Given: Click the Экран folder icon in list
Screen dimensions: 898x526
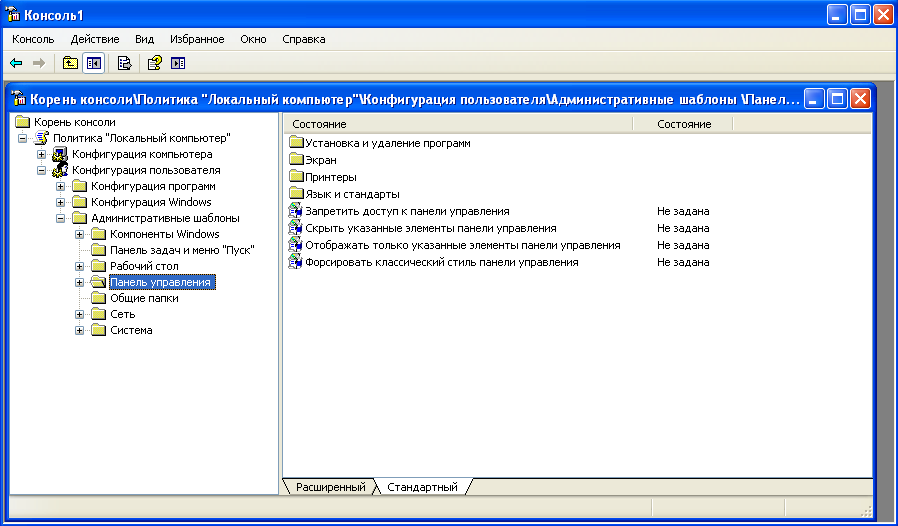Looking at the screenshot, I should (296, 160).
